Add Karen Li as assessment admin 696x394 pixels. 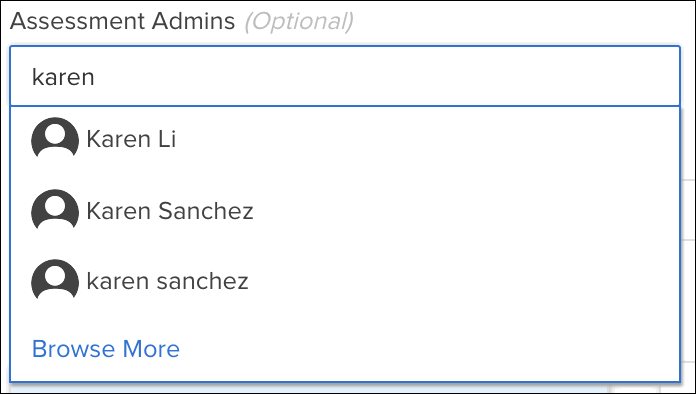click(x=345, y=139)
